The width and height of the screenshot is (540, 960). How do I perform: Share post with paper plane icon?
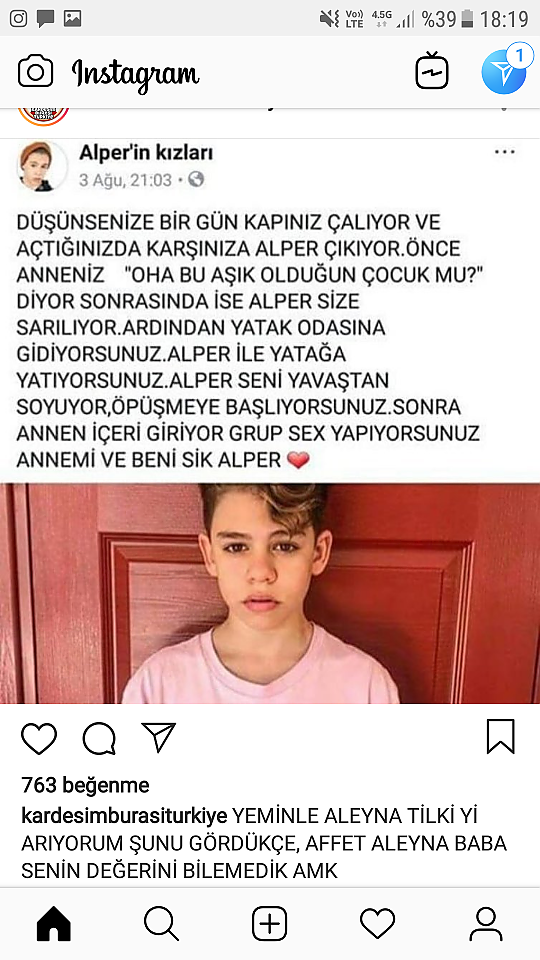tap(159, 737)
